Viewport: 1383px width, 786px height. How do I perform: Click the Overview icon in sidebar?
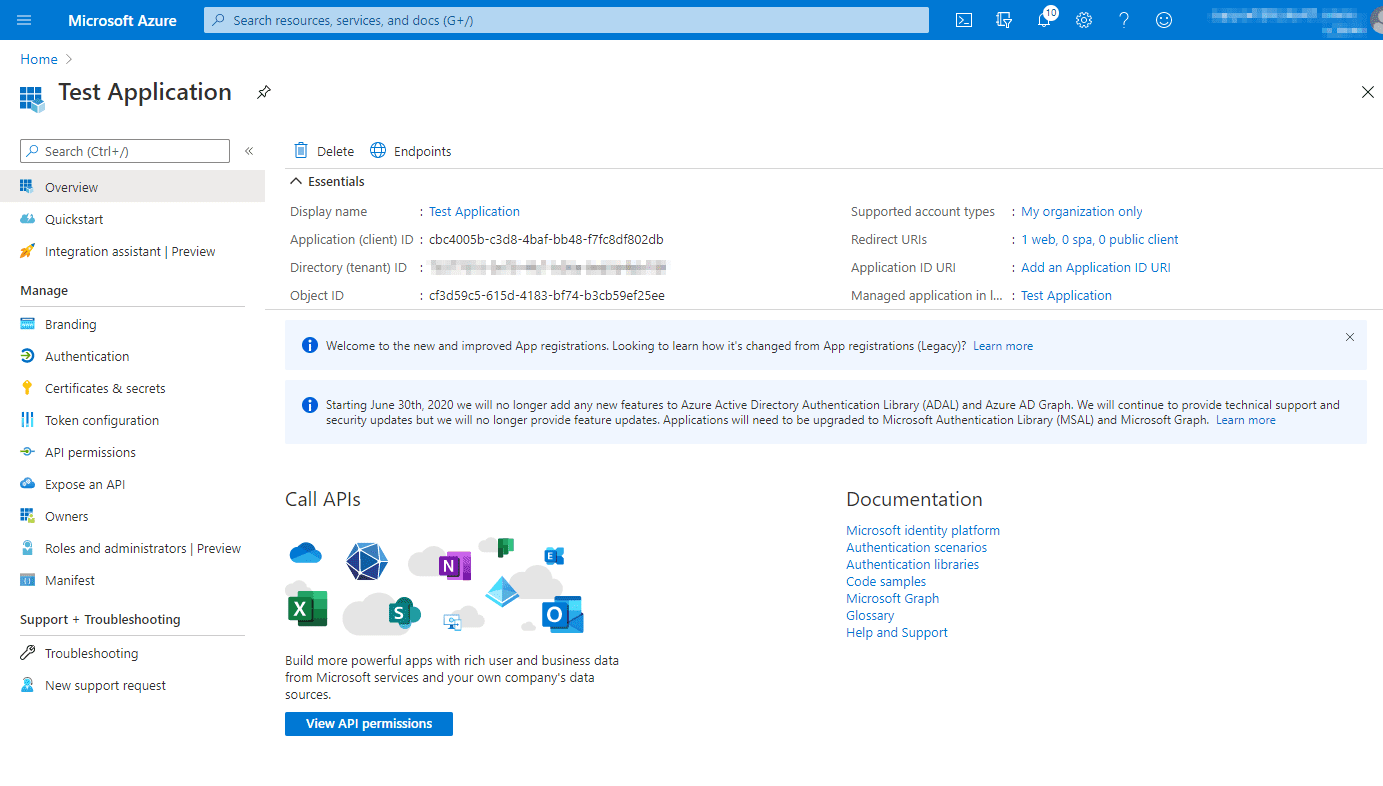27,187
